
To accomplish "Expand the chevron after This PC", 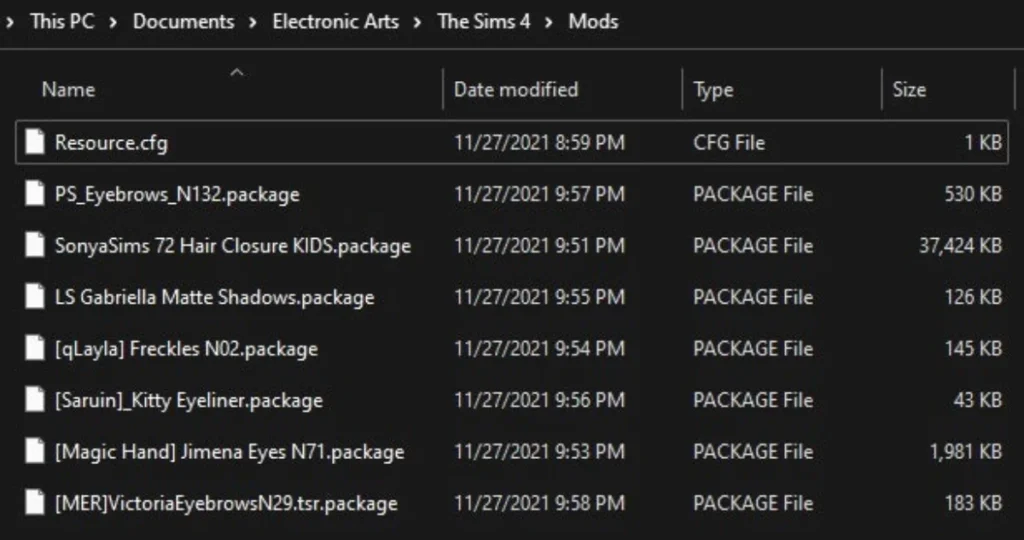I will coord(113,21).
